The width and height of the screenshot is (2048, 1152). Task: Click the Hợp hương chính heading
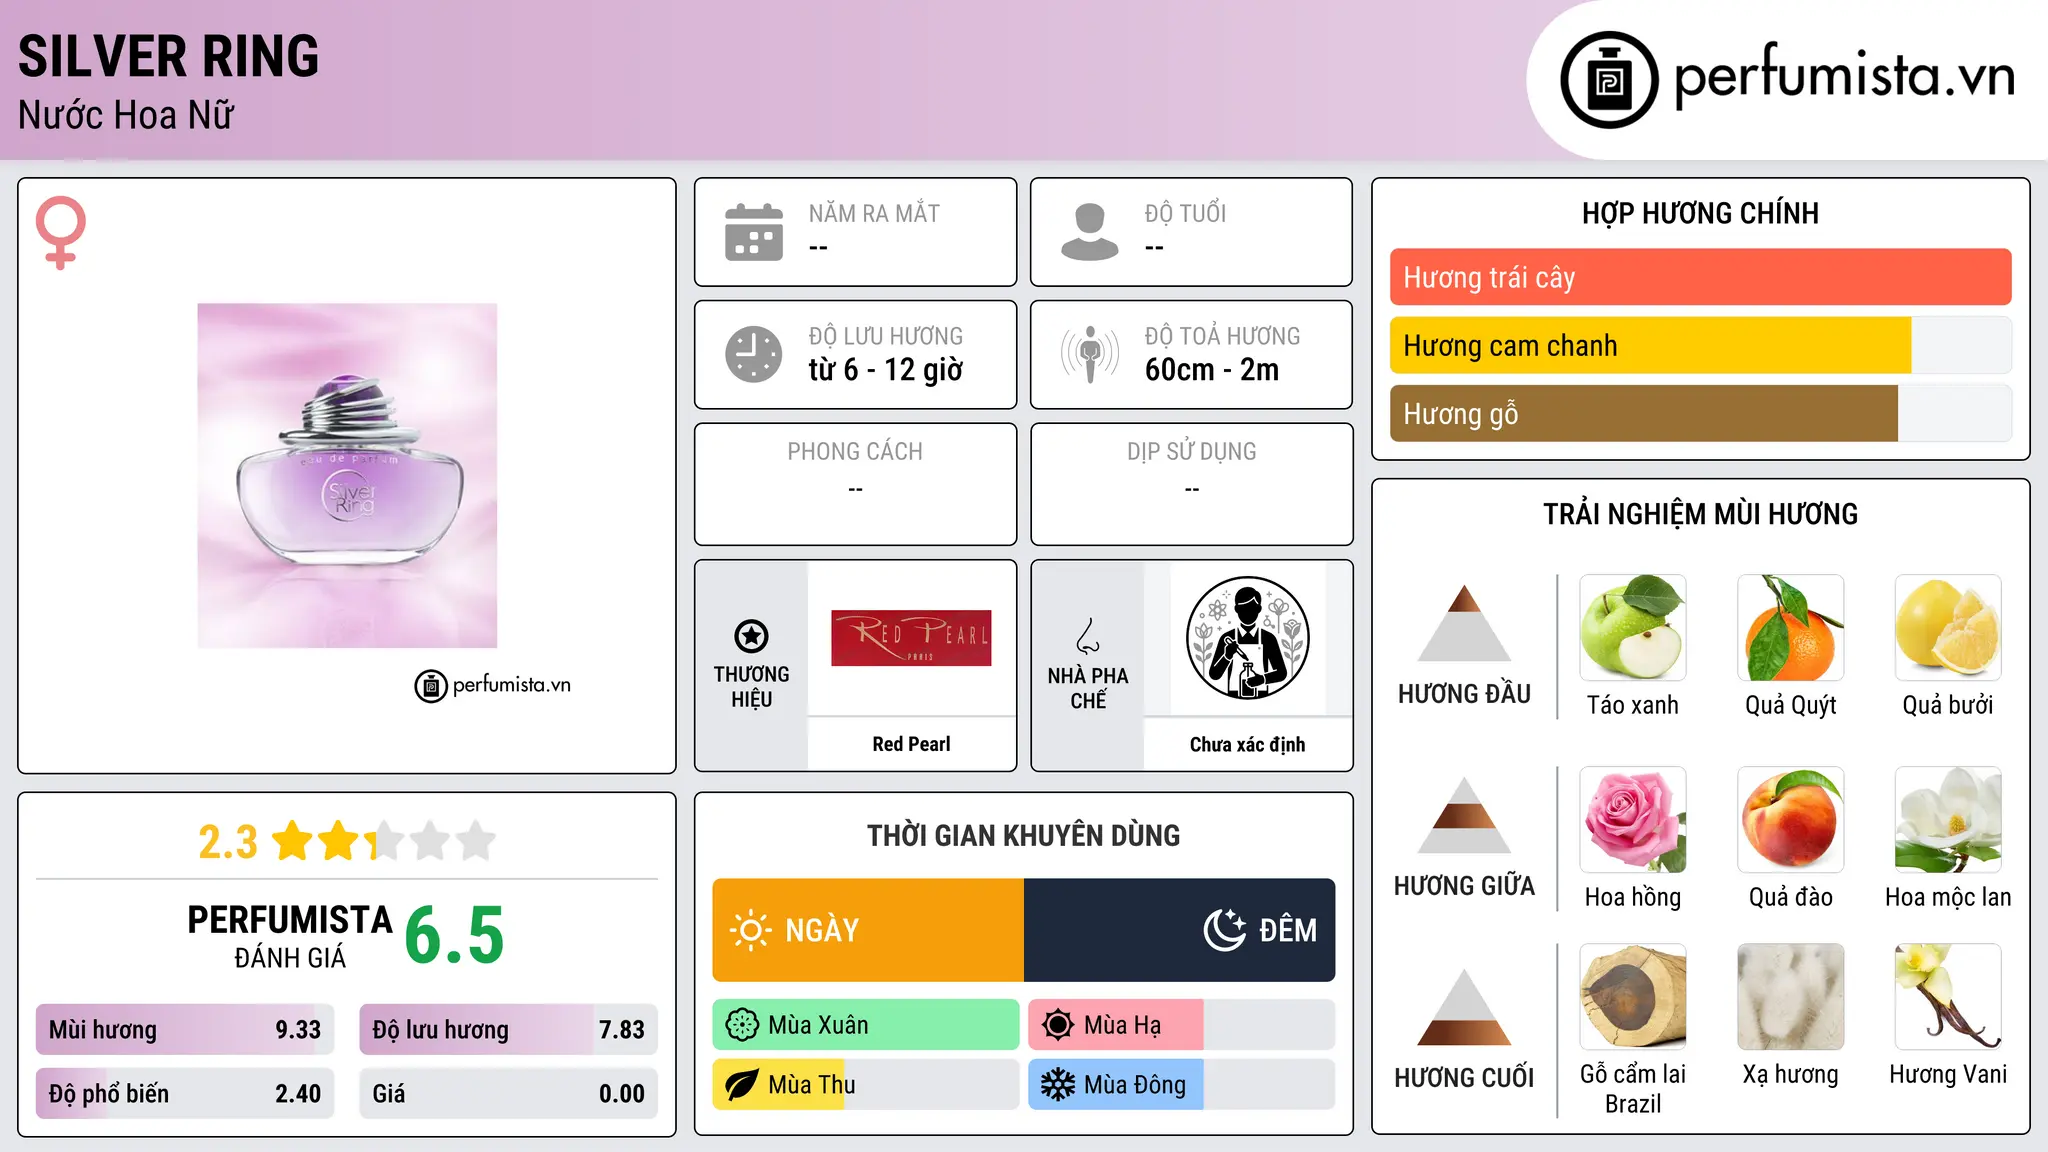1701,213
